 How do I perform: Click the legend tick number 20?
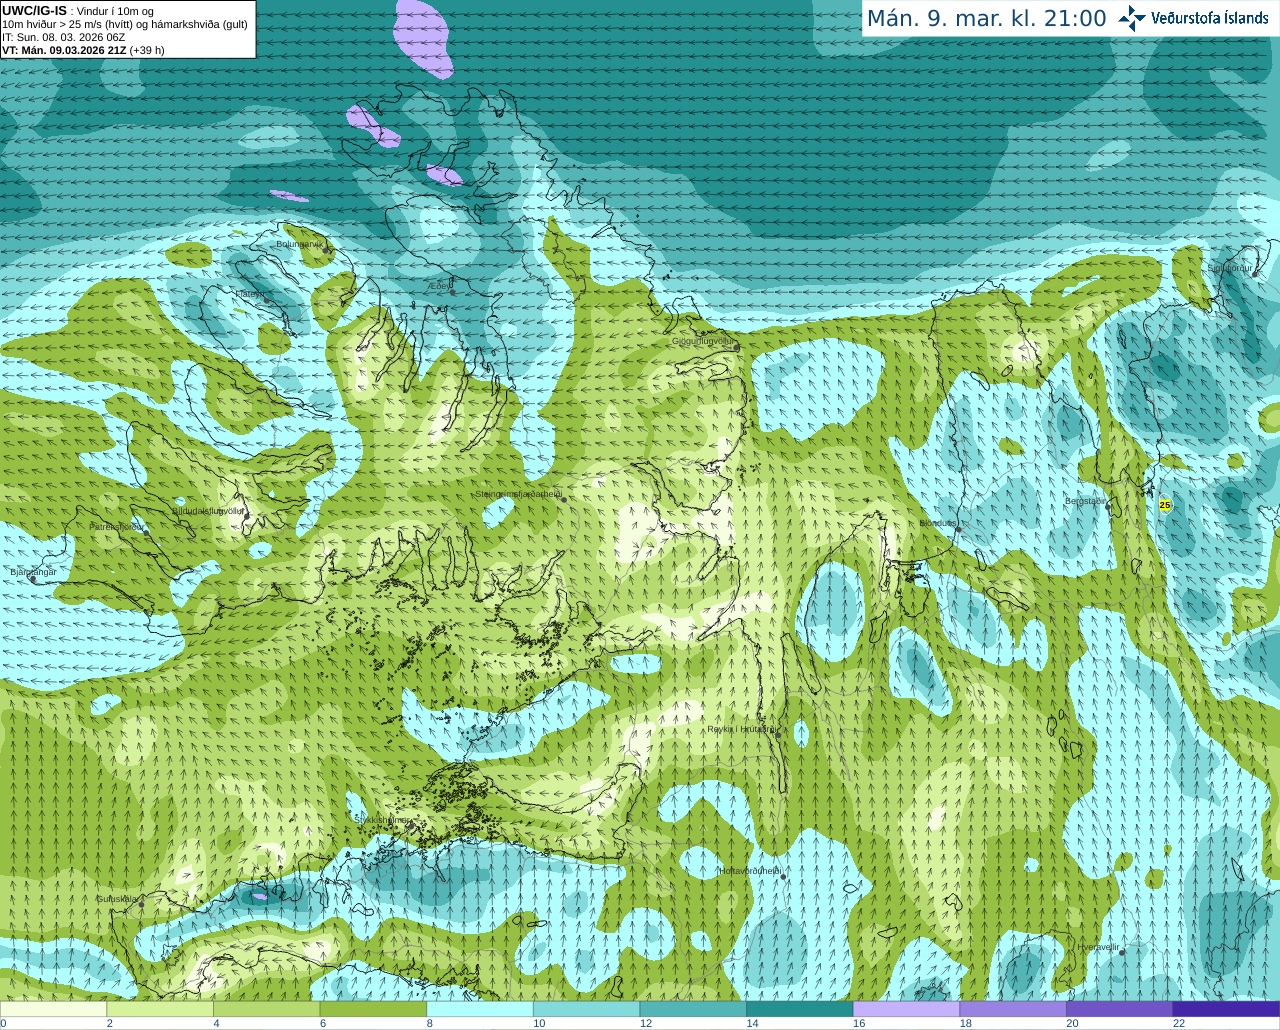[x=1072, y=1023]
